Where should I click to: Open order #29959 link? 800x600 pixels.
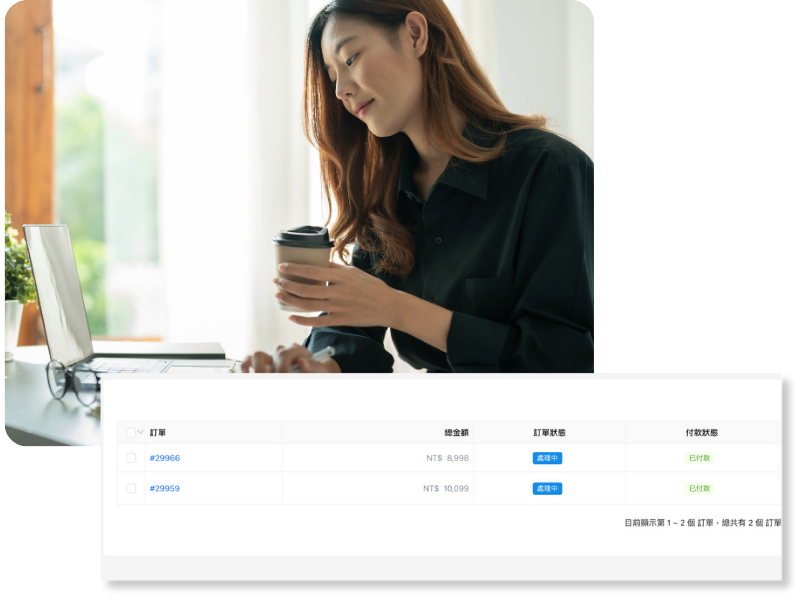[165, 488]
